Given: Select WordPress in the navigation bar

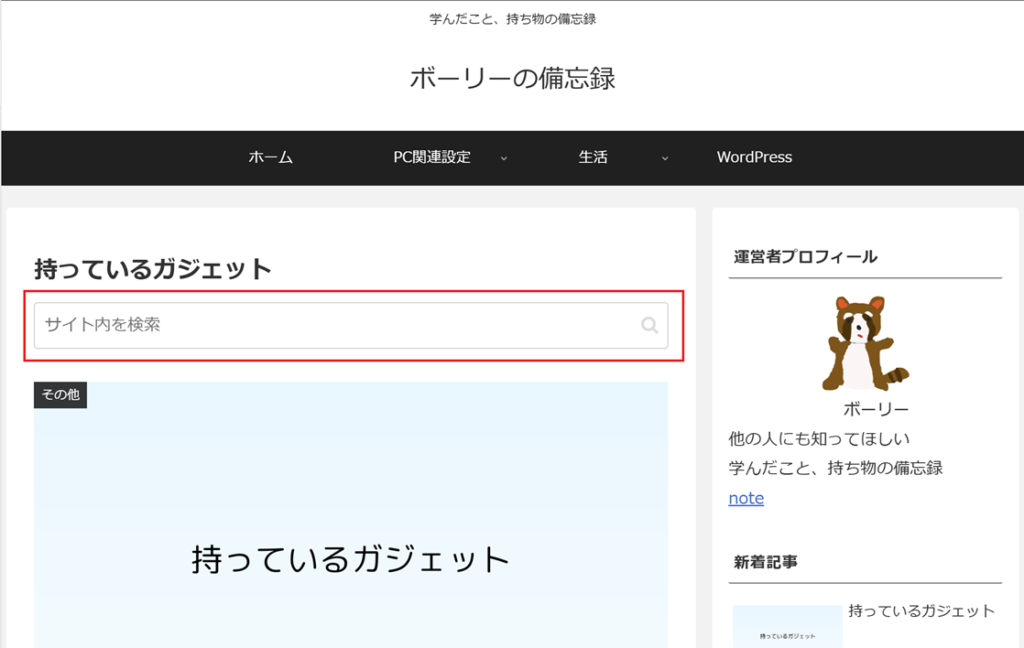Looking at the screenshot, I should pyautogui.click(x=754, y=157).
